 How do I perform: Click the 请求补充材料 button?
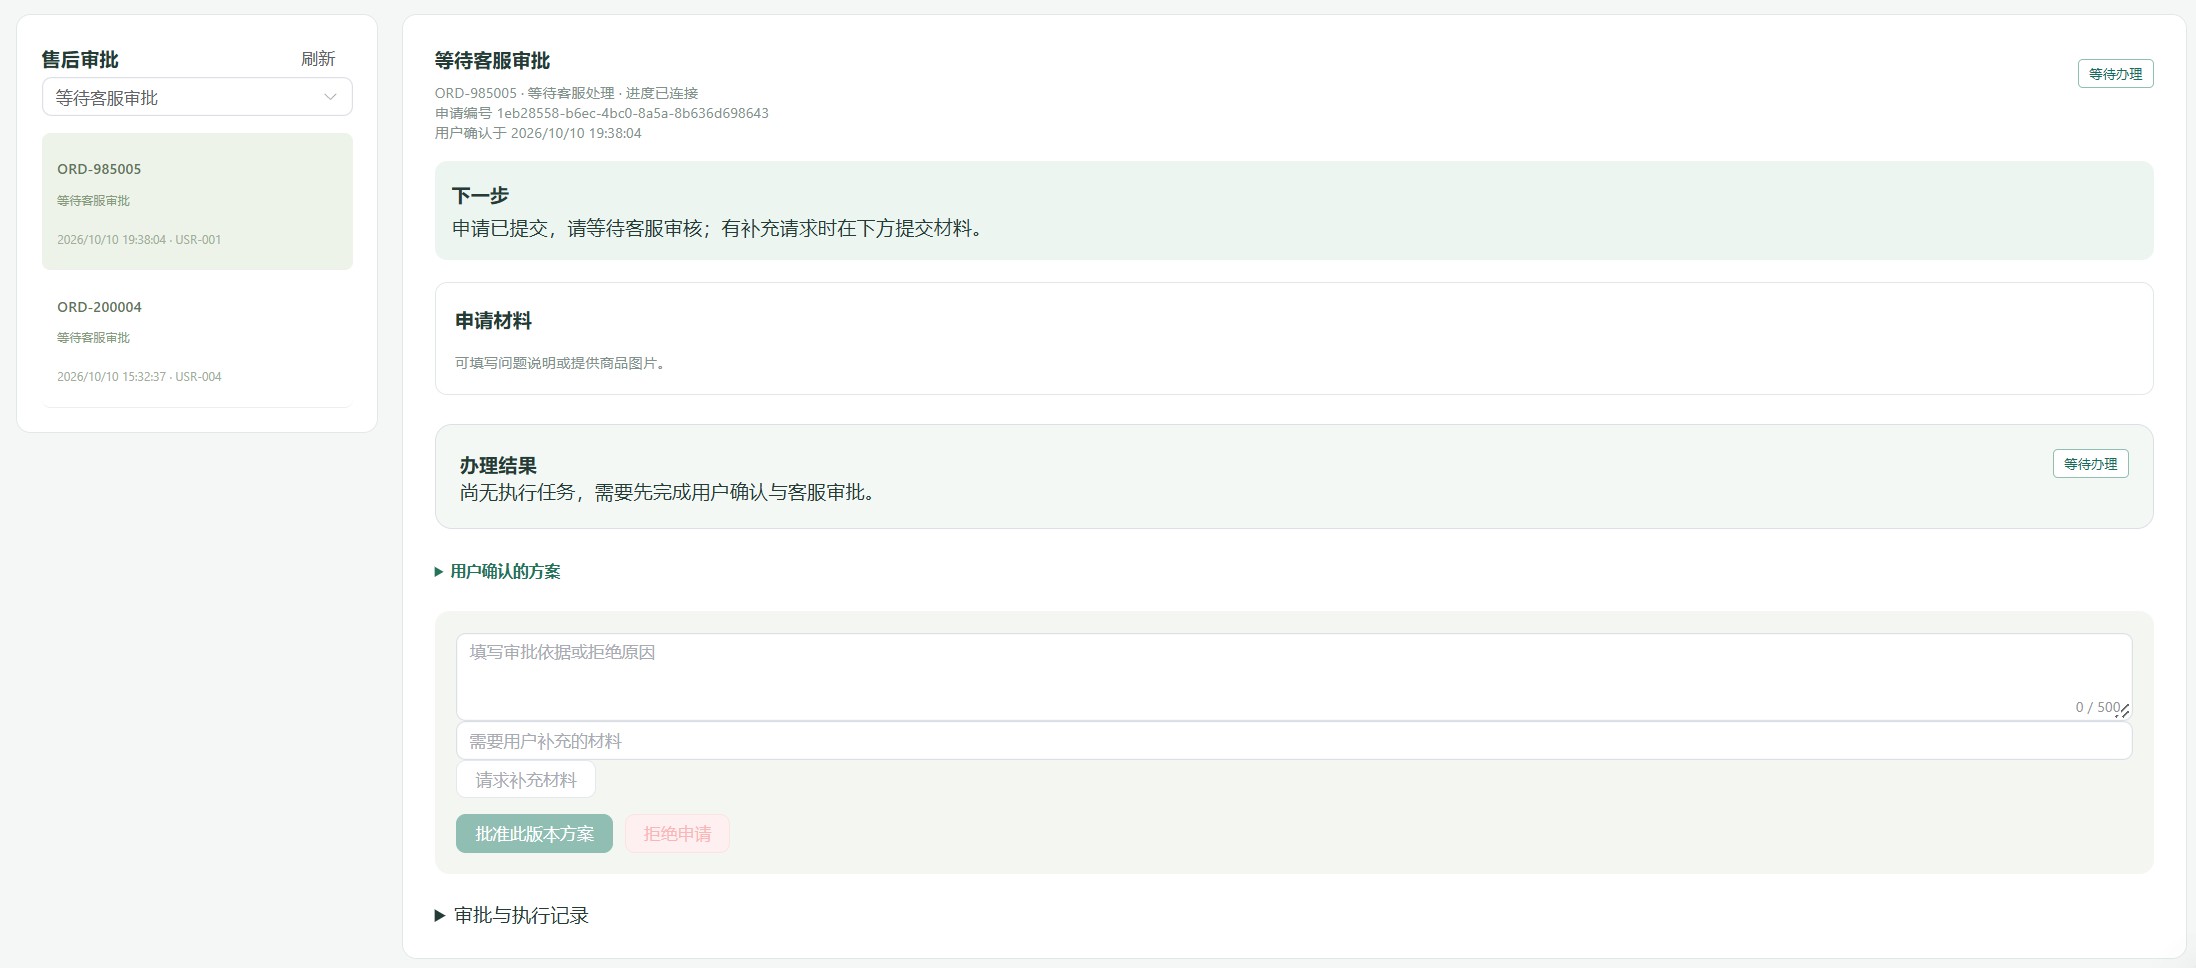pyautogui.click(x=526, y=780)
